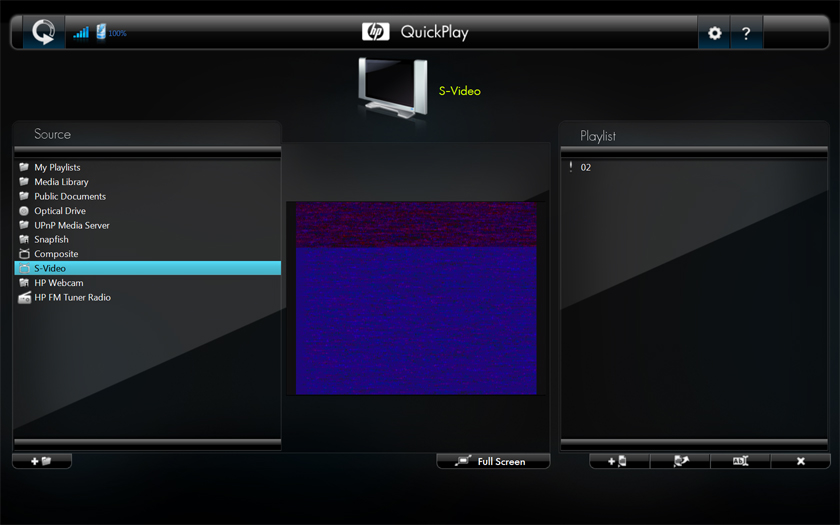Image resolution: width=840 pixels, height=525 pixels.
Task: Choose the Optical Drive source
Action: pos(147,211)
